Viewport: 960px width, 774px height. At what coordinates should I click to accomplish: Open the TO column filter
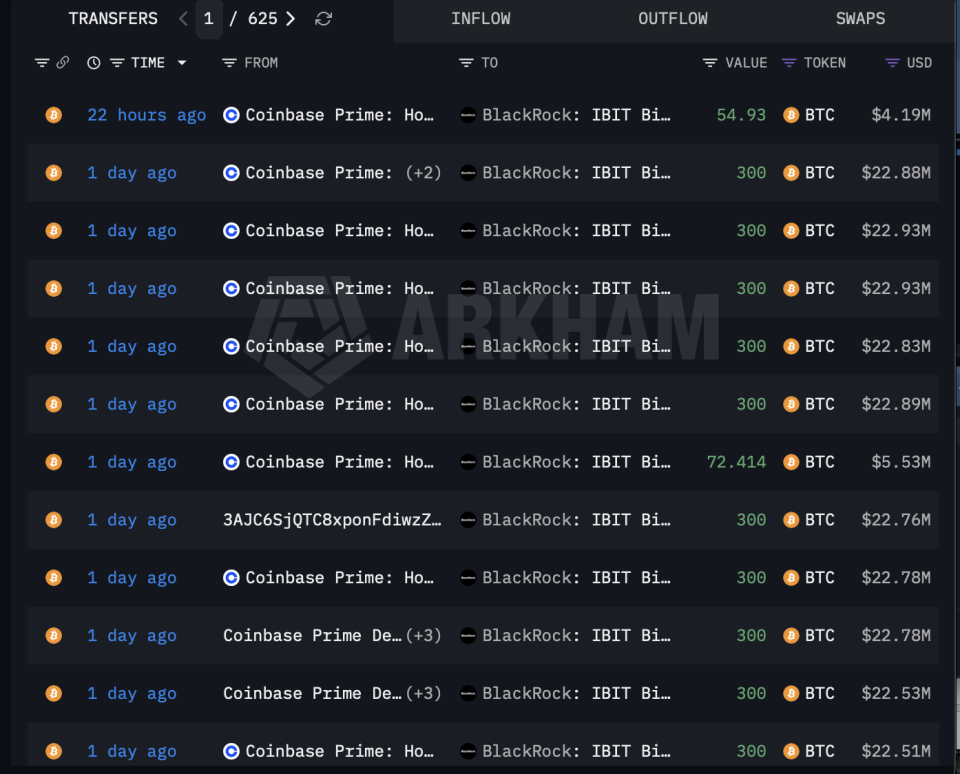click(466, 63)
